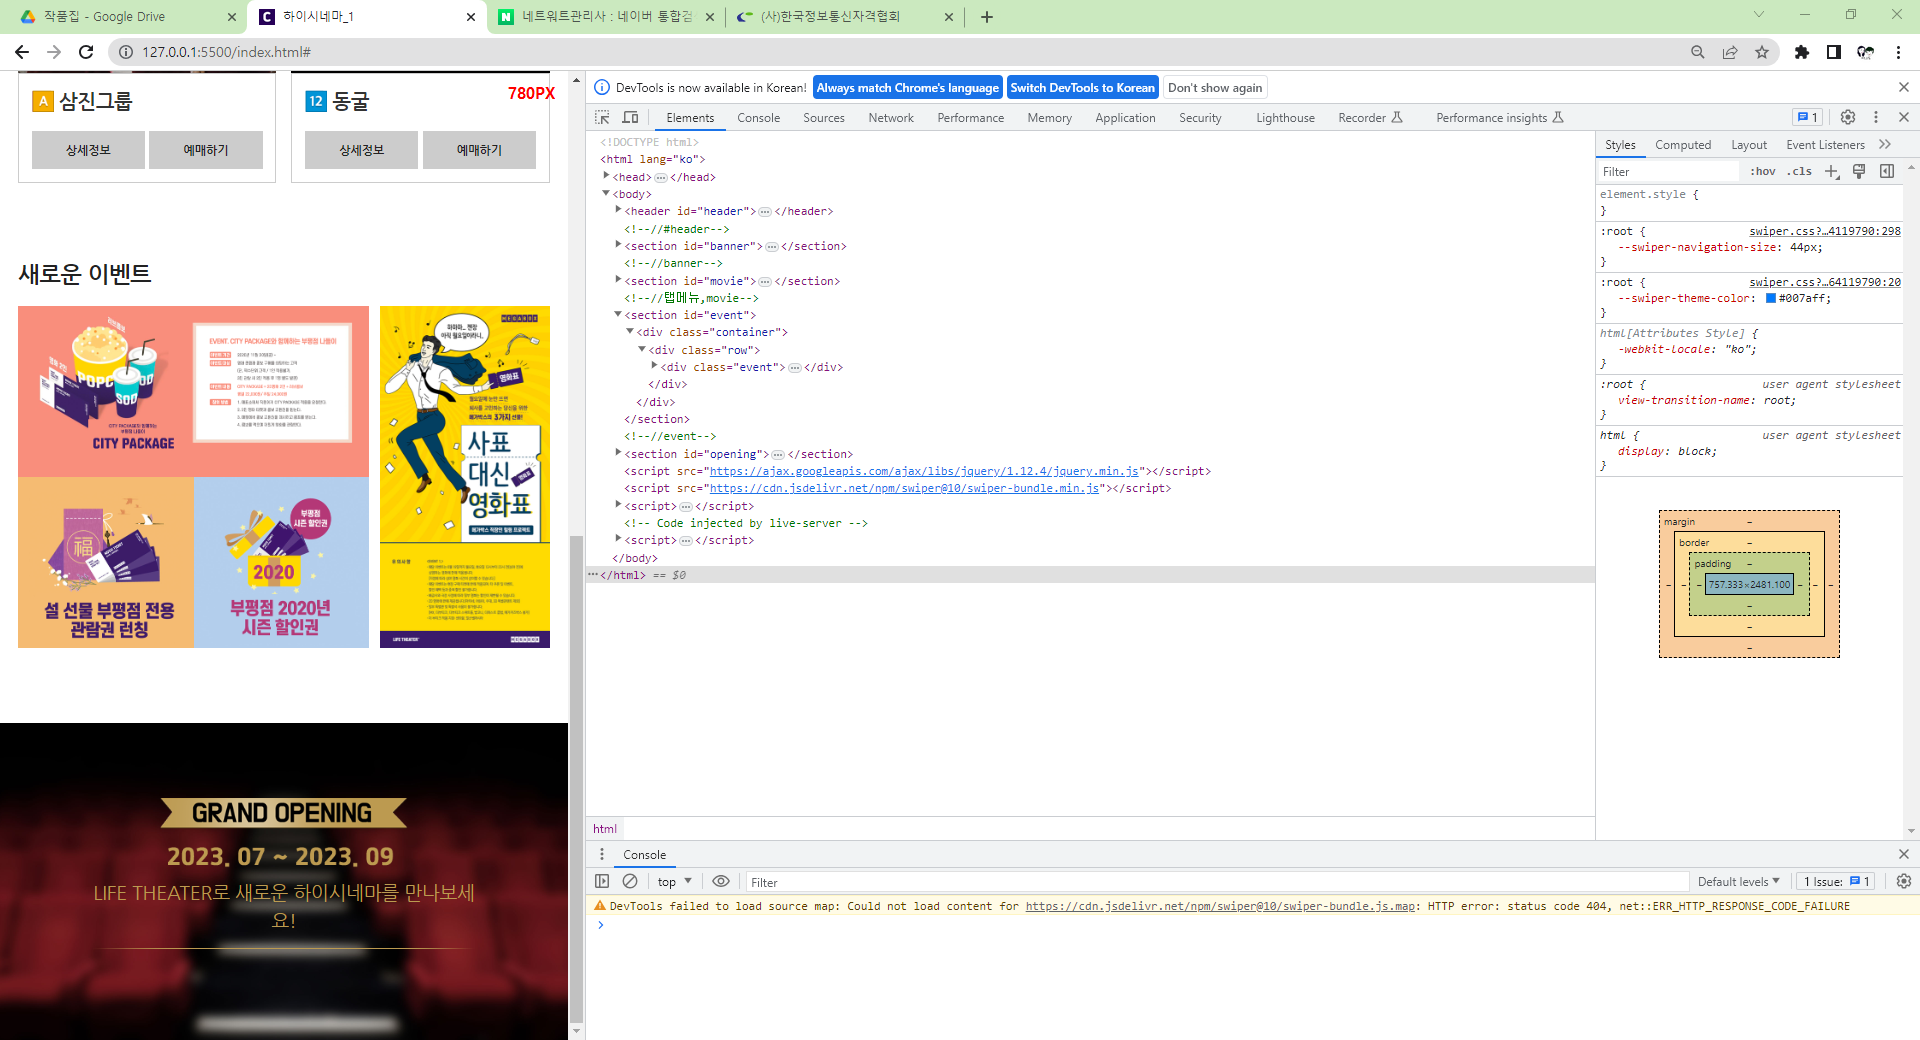Open the Default levels dropdown

tap(1739, 881)
